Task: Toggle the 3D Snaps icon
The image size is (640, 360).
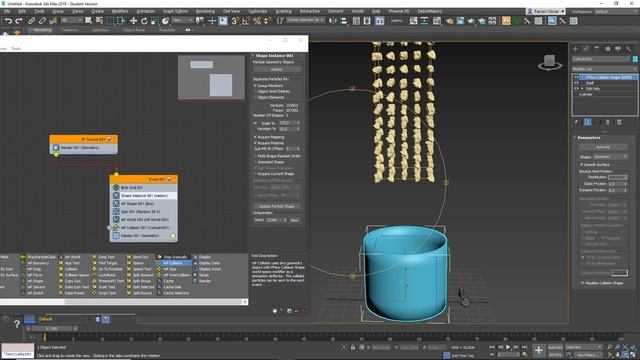Action: [x=235, y=21]
